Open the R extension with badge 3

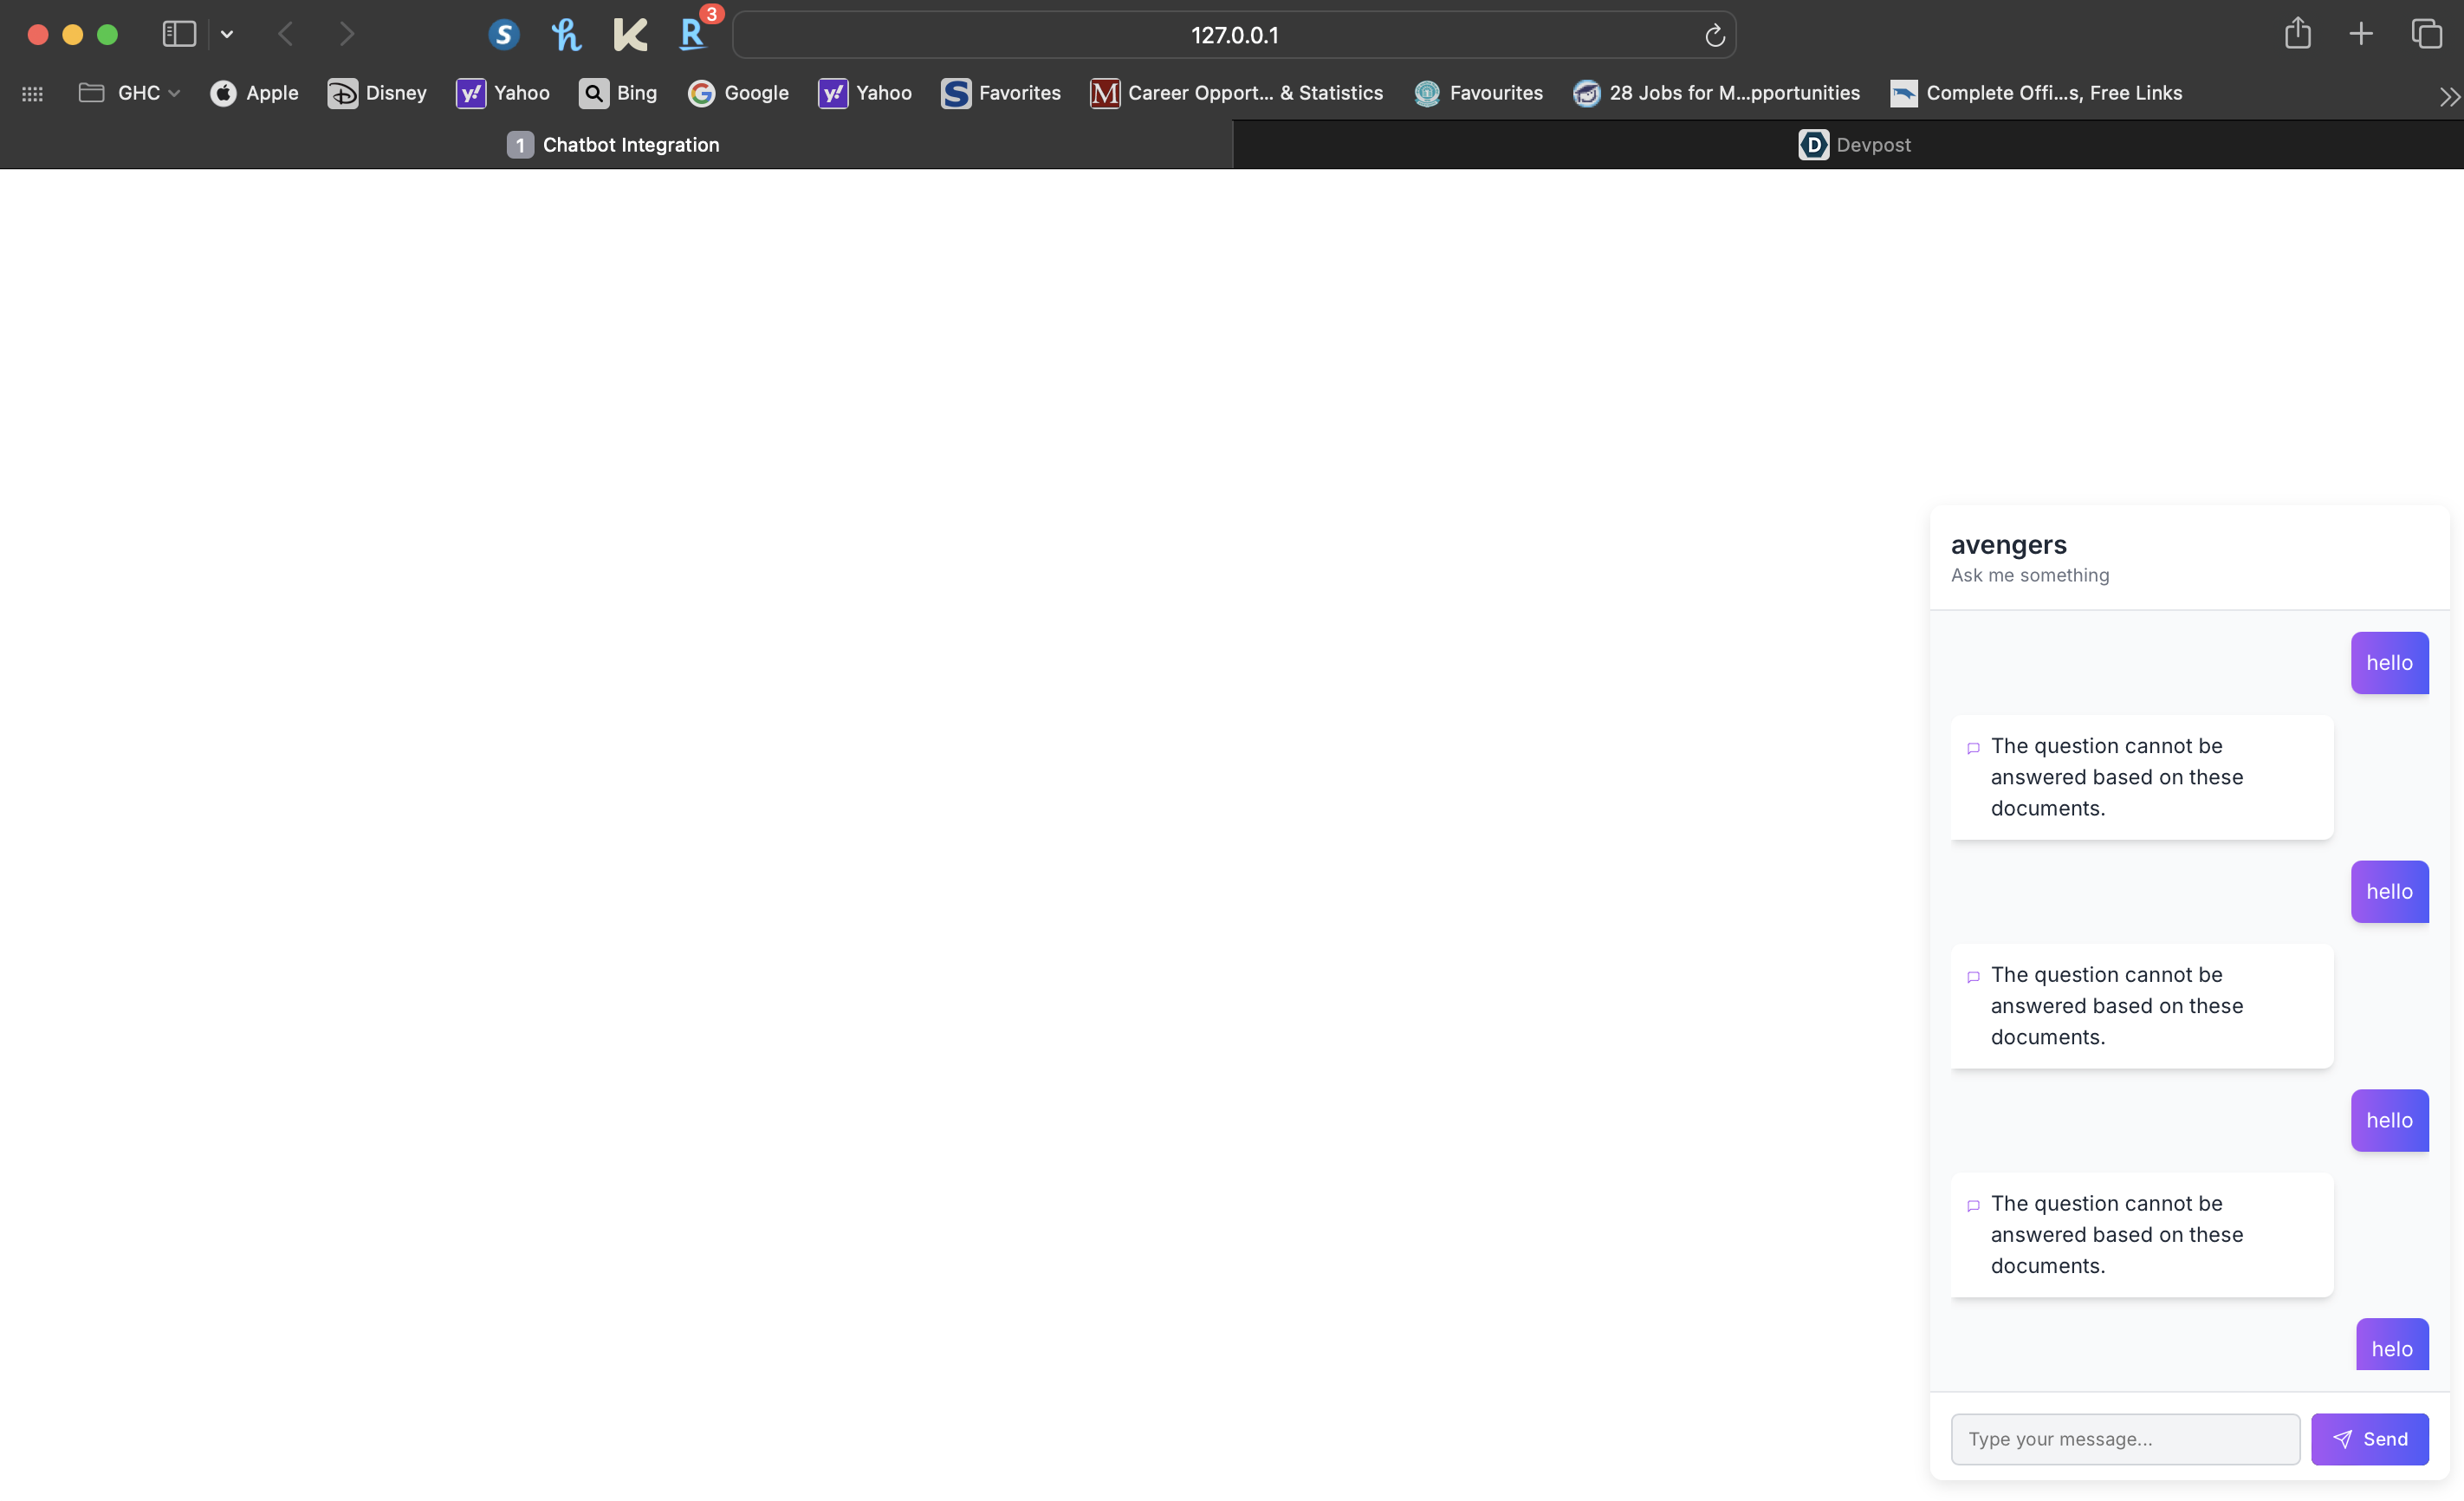pos(692,35)
